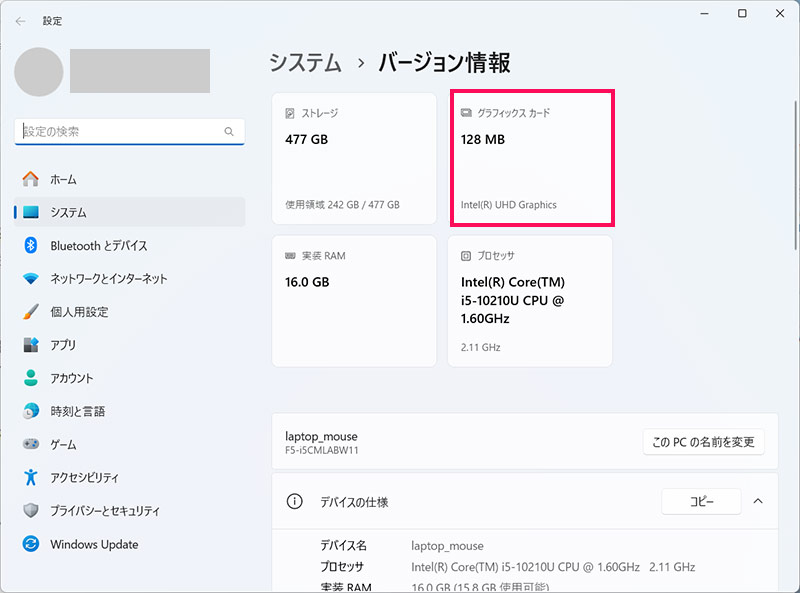Click the システム monitor icon in the sidebar
This screenshot has height=593, width=800.
pos(31,212)
